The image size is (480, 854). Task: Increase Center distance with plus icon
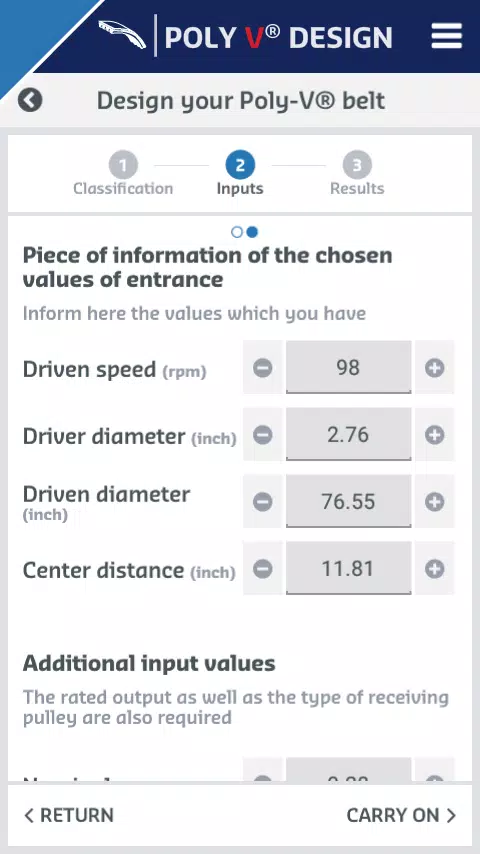pos(434,569)
